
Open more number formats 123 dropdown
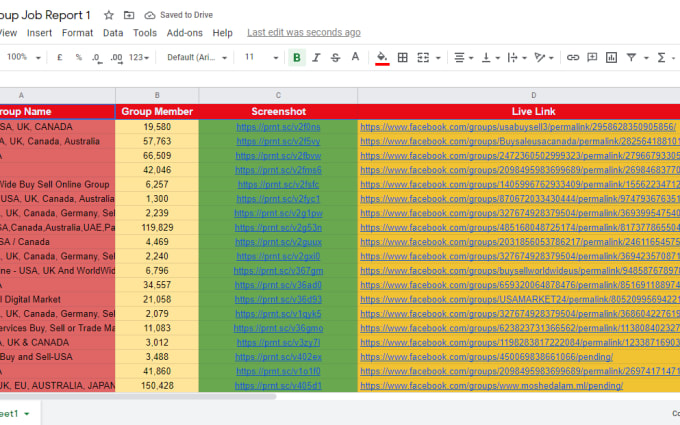coord(139,57)
